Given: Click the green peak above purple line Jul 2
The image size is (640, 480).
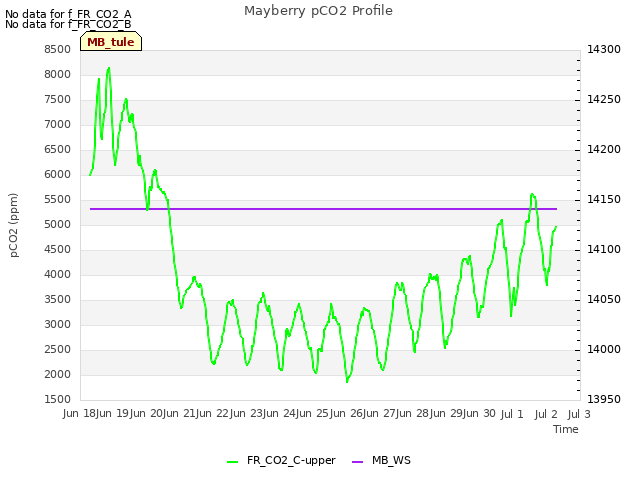Looking at the screenshot, I should click(532, 195).
